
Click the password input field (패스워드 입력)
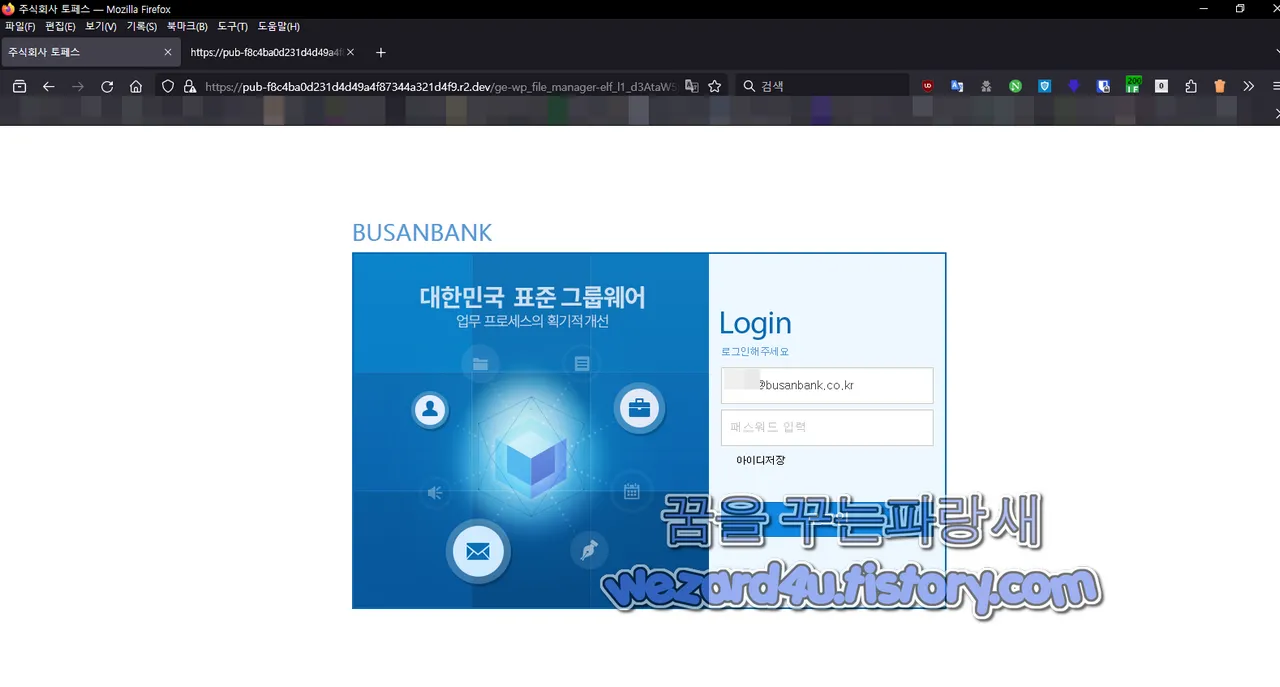coord(827,427)
